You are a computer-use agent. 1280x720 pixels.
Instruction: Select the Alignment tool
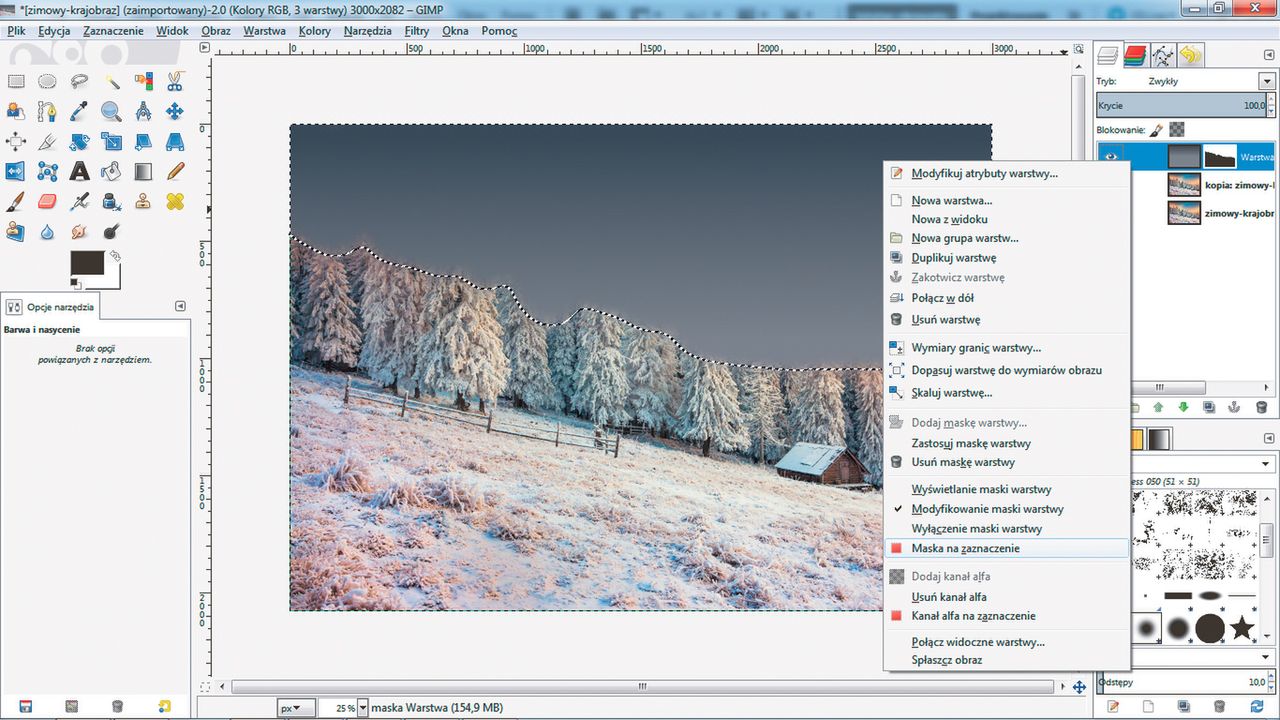15,142
